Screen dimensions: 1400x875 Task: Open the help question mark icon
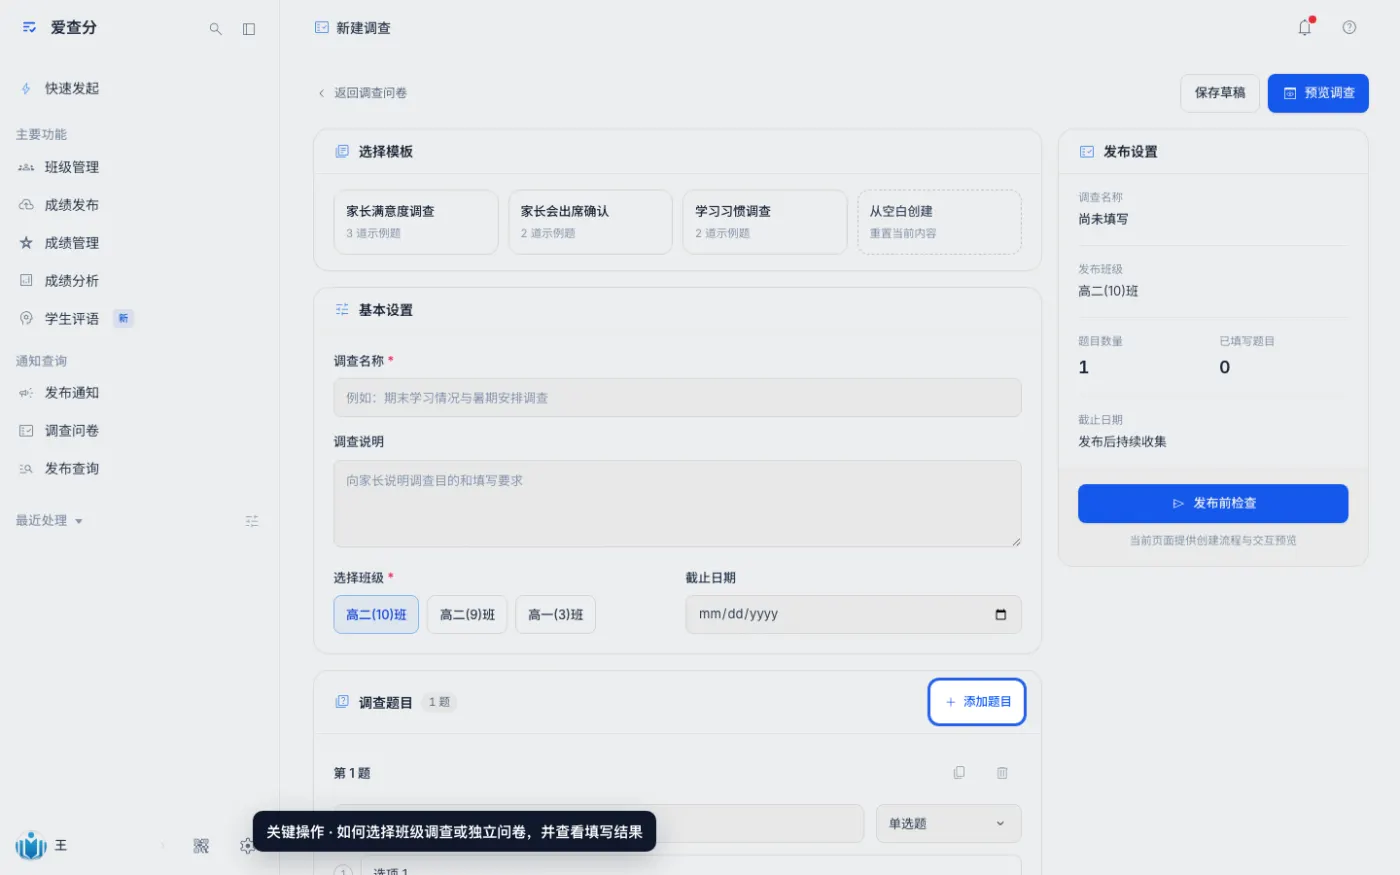(x=1349, y=28)
